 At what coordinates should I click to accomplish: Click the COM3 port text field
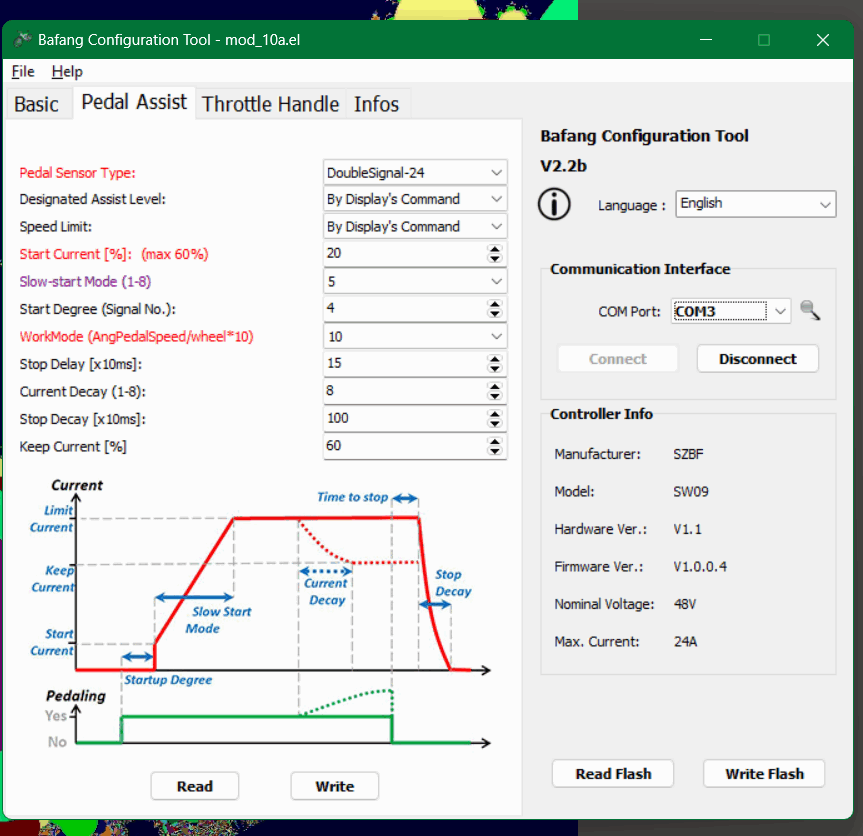[x=720, y=312]
